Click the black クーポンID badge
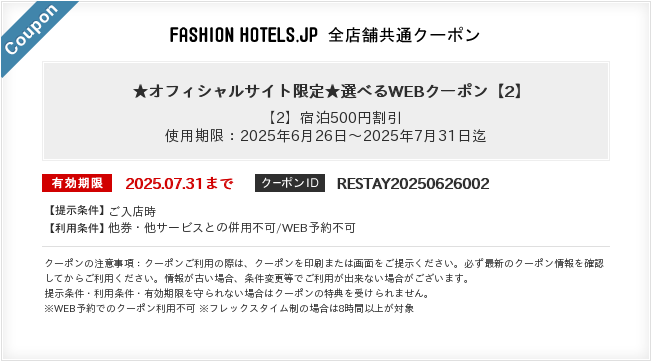654x362 pixels. tap(290, 183)
